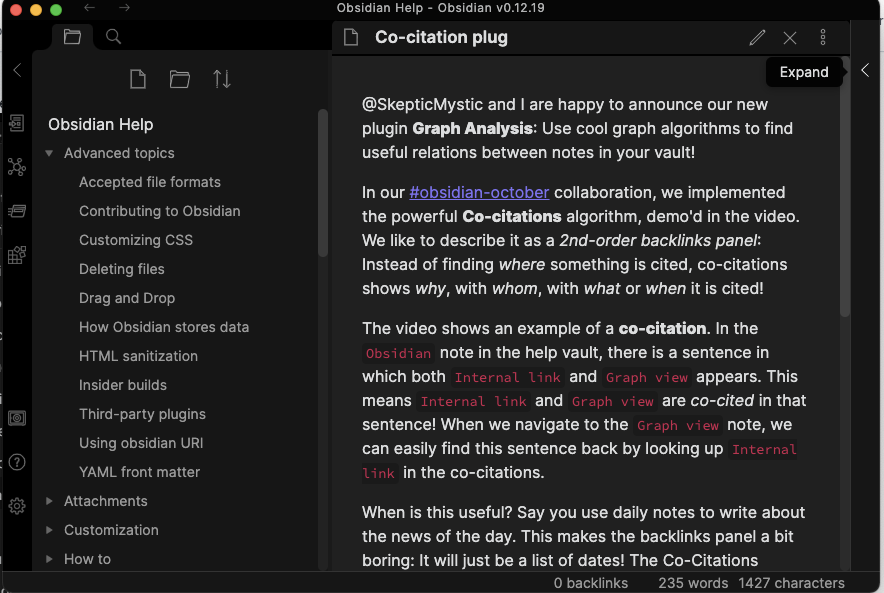Open the help question mark icon
884x593 pixels.
point(16,462)
